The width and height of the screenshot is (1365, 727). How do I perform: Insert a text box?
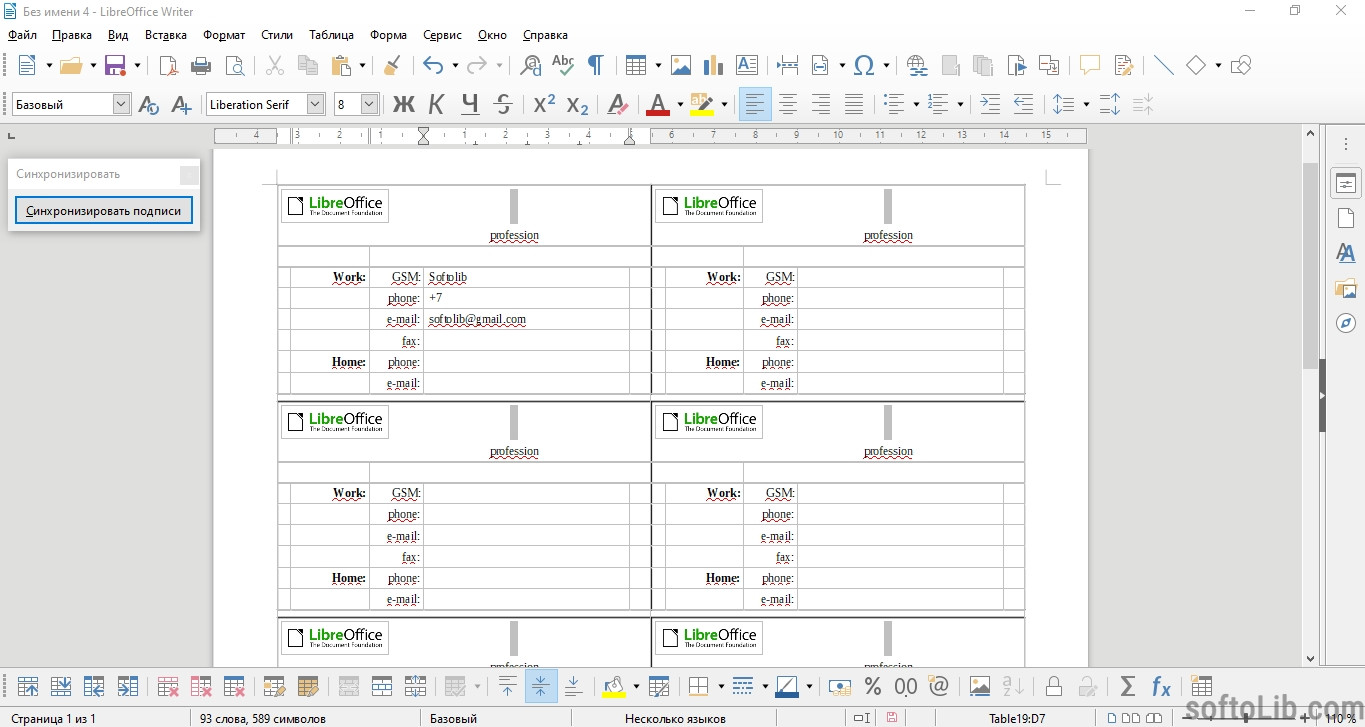pyautogui.click(x=746, y=66)
